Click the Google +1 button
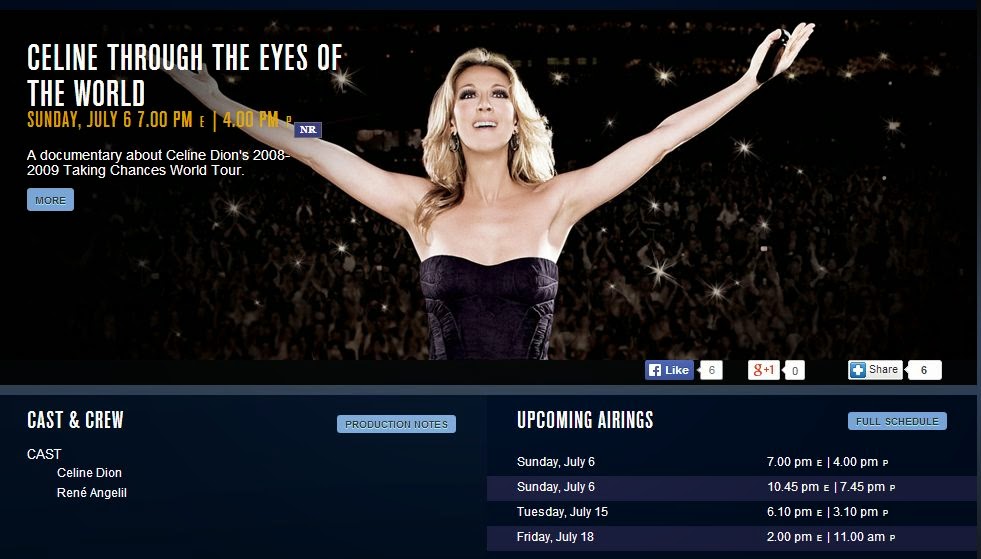Screen dimensions: 981x559 763,370
